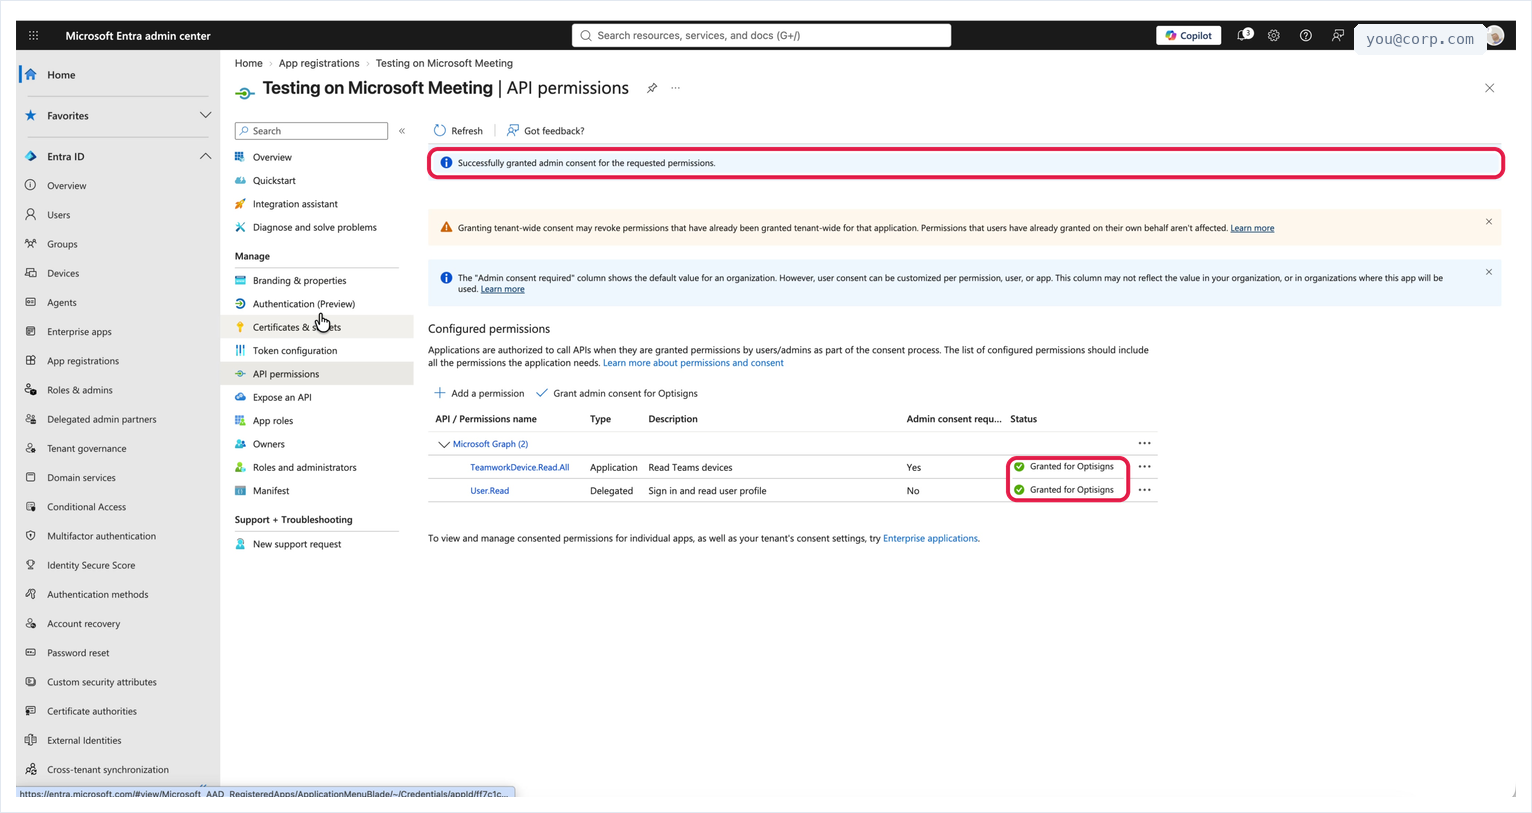The image size is (1532, 813).
Task: Open the User.Read permission link
Action: coord(490,491)
